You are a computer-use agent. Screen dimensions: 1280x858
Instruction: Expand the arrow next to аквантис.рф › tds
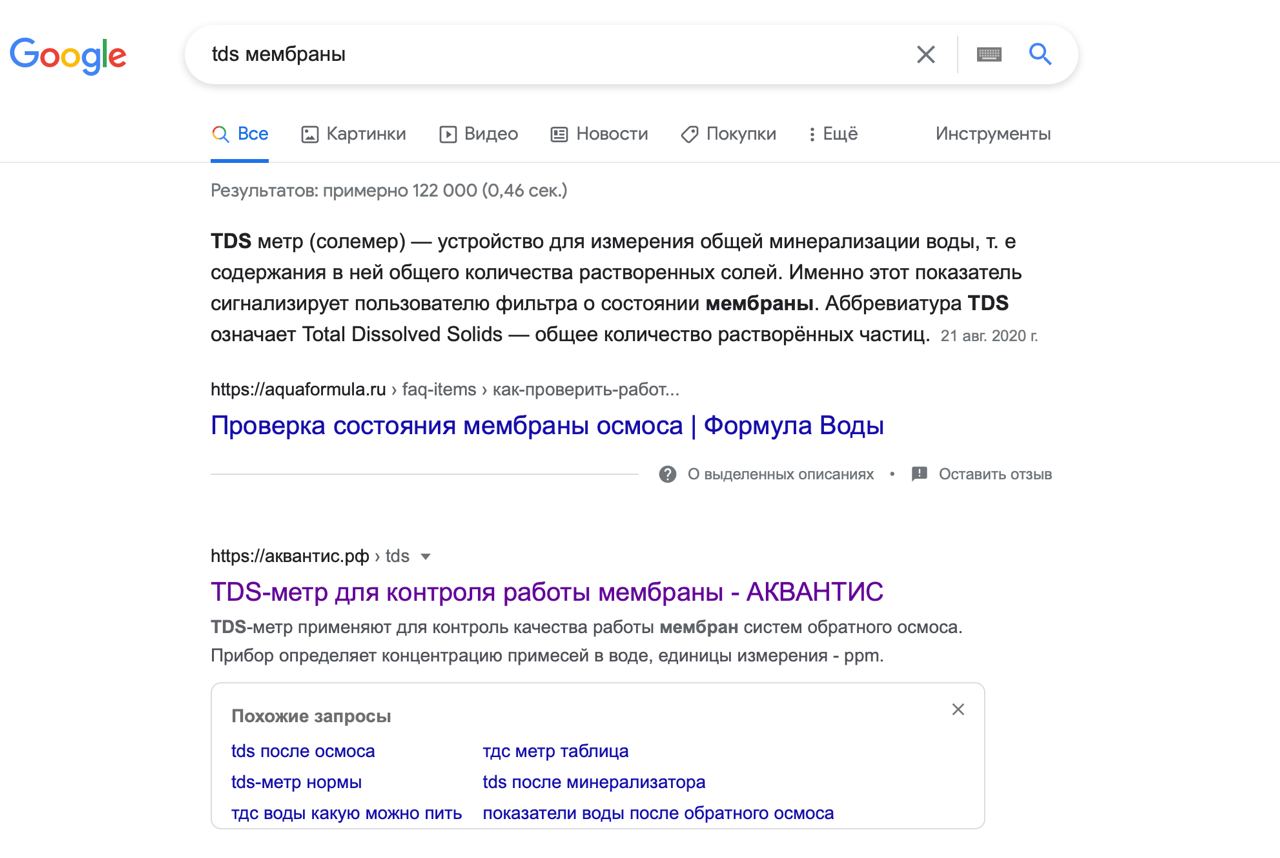(426, 556)
